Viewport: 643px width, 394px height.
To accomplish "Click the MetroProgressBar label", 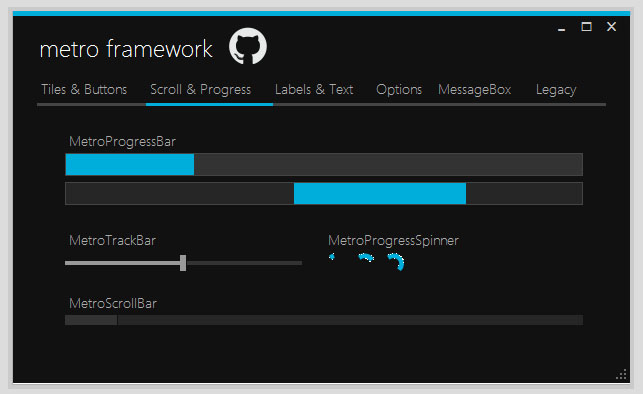I will [122, 141].
